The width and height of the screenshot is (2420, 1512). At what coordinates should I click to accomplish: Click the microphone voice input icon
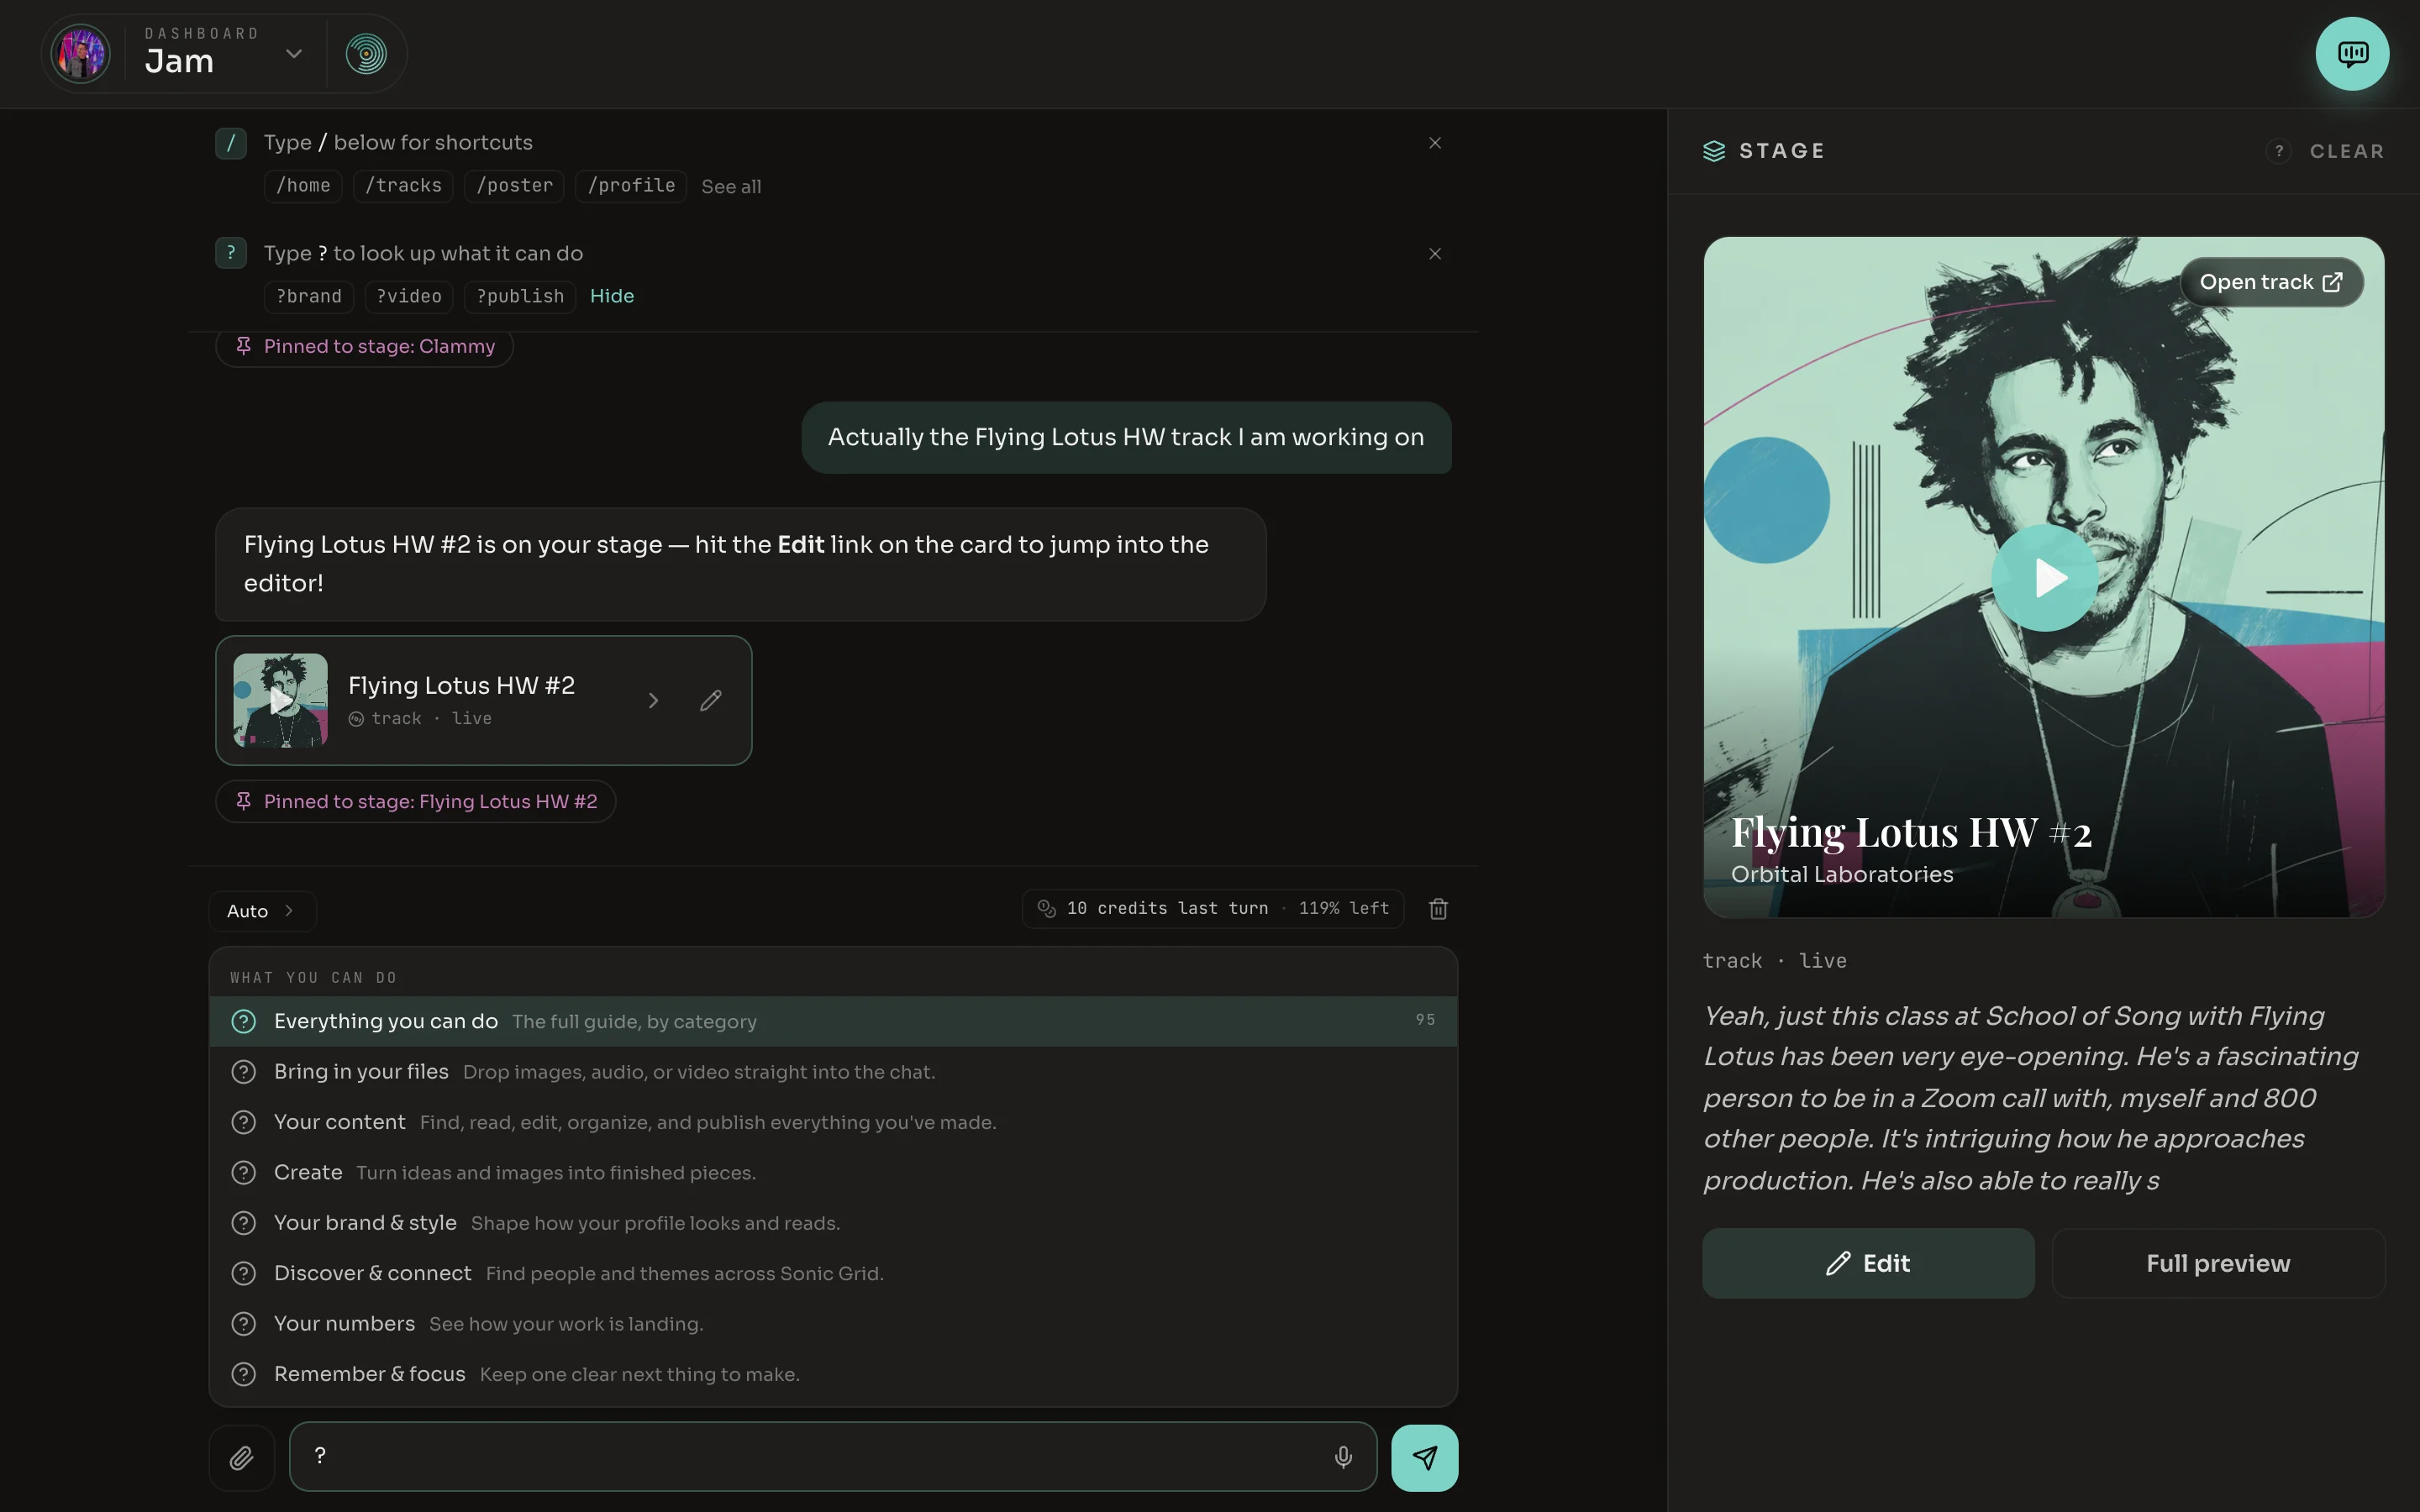click(1343, 1457)
